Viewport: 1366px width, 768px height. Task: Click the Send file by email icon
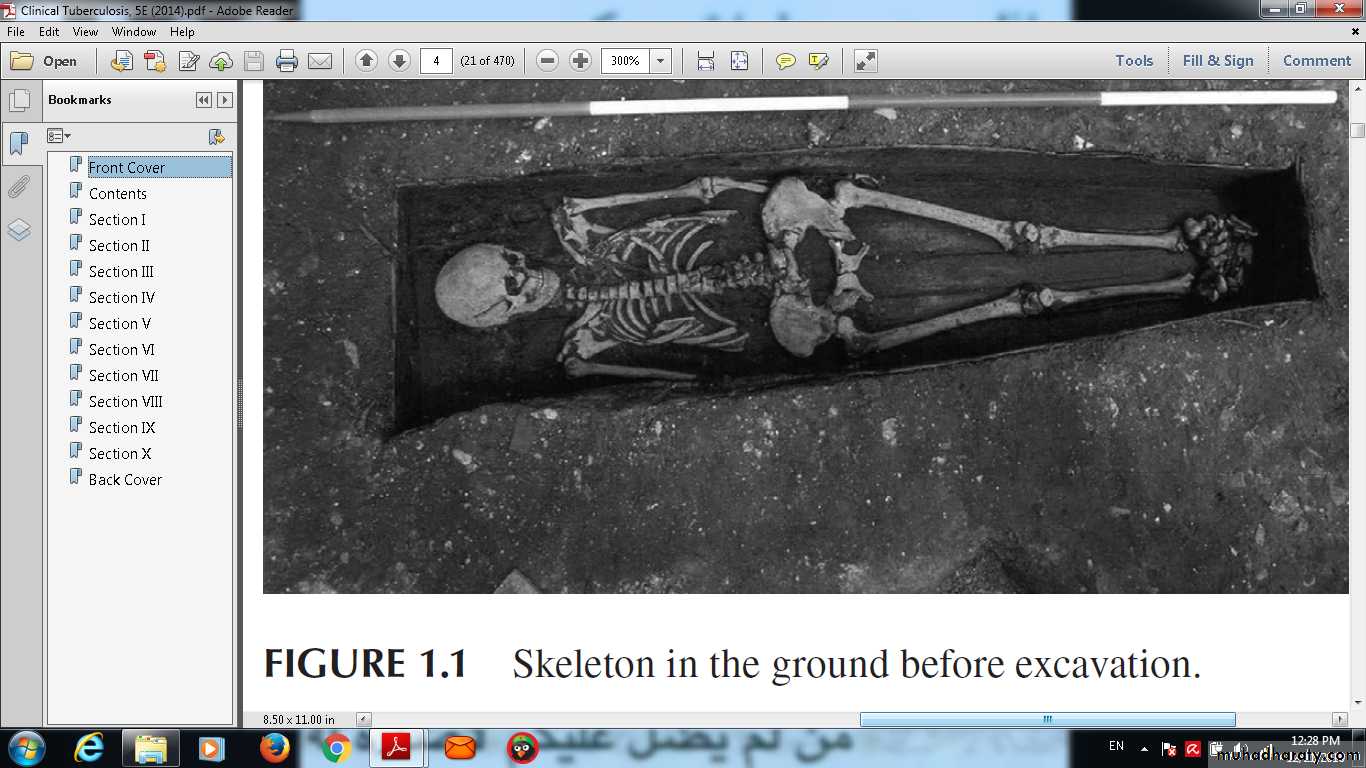[320, 61]
